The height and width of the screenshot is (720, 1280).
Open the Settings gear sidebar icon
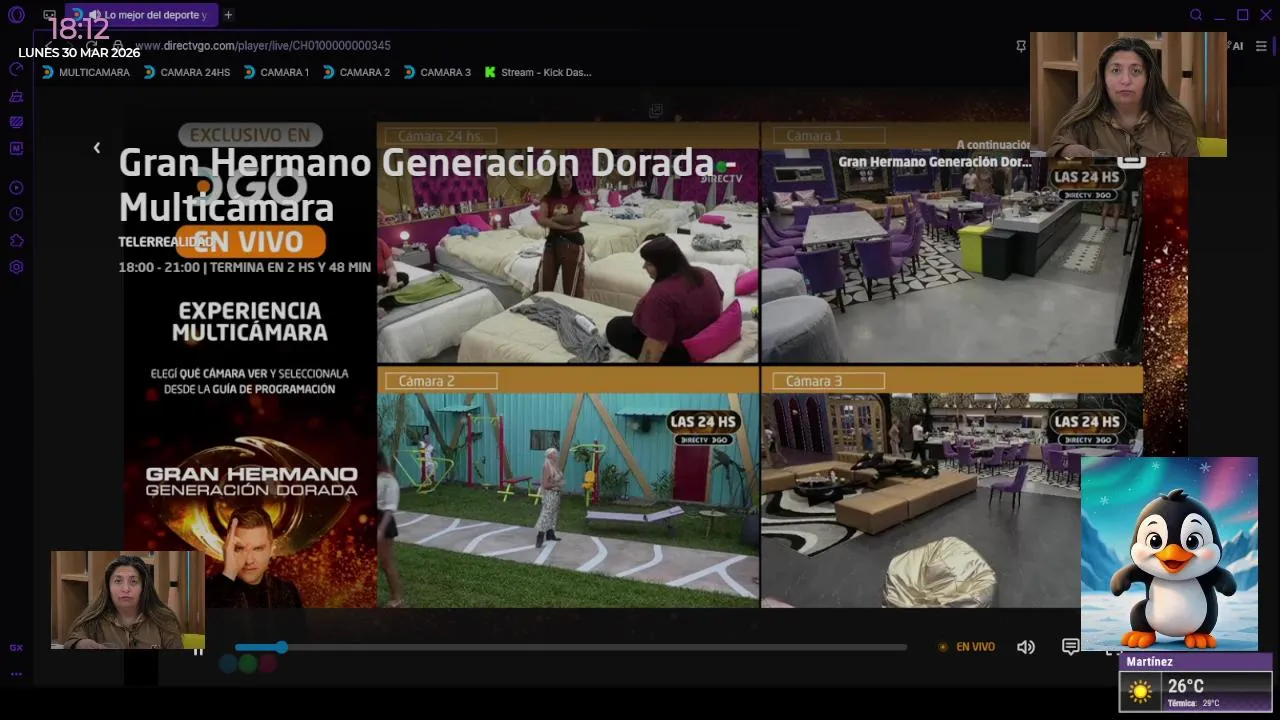16,267
